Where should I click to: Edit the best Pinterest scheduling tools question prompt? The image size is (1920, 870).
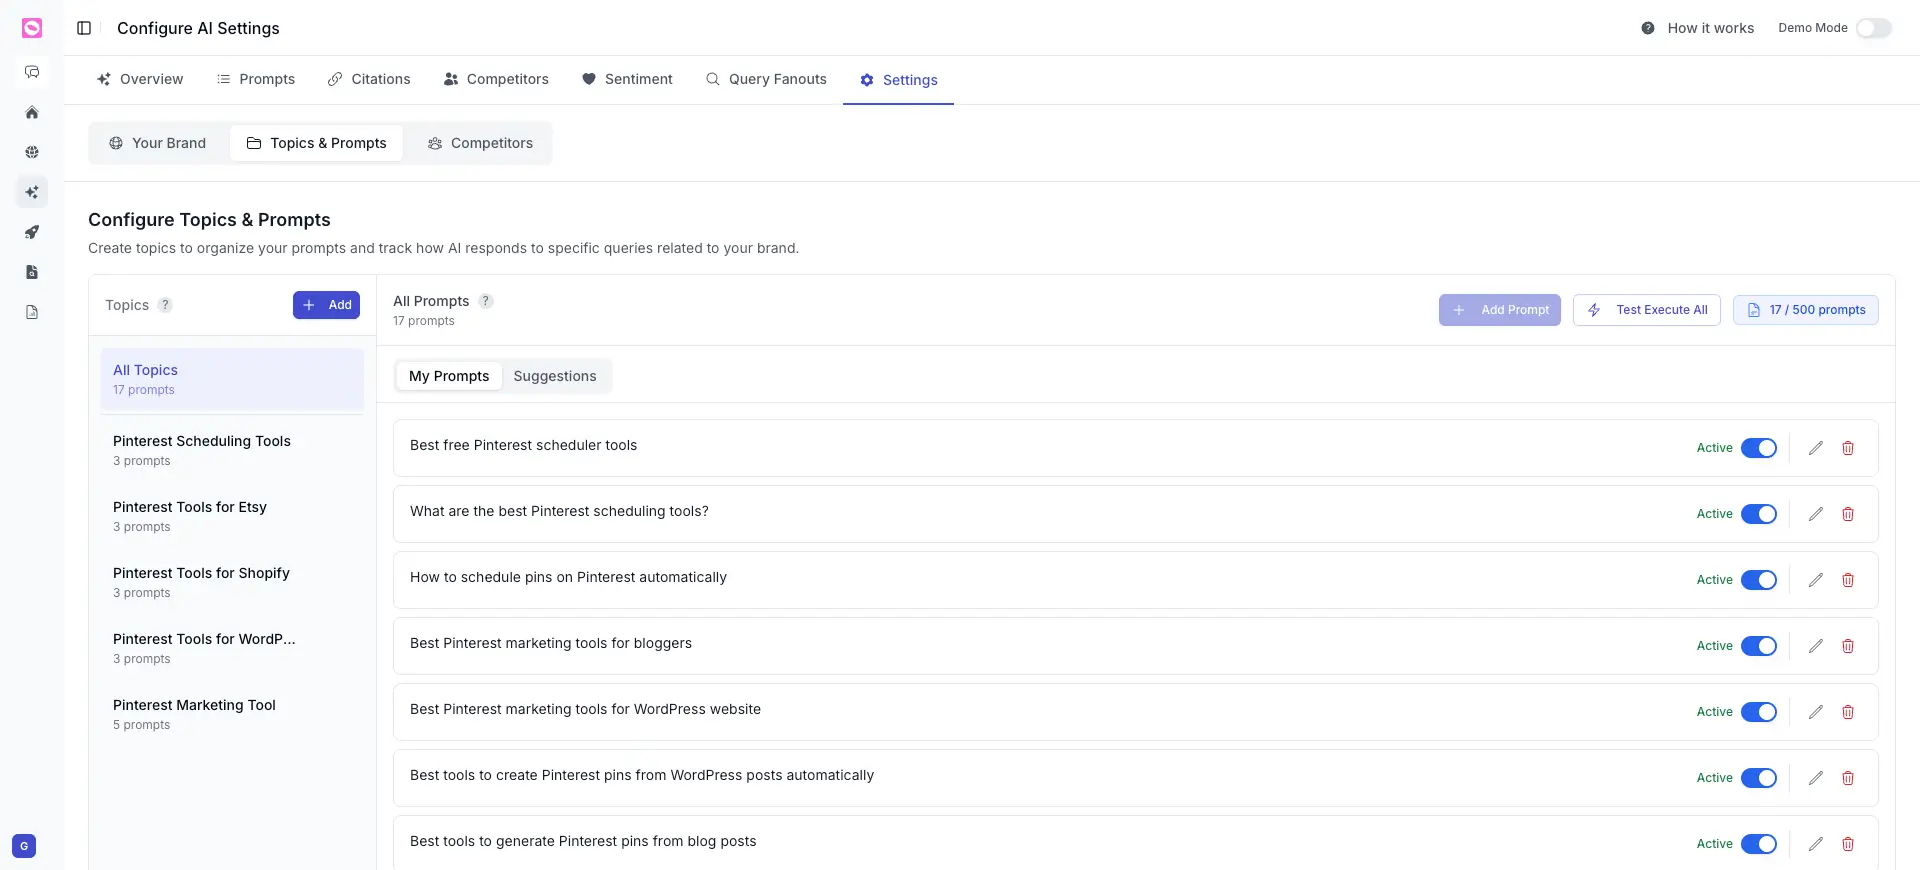tap(1816, 514)
